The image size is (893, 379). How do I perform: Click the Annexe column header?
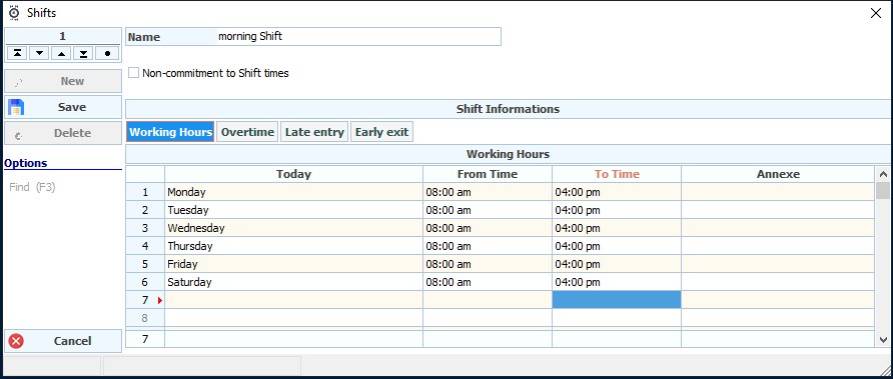point(778,174)
